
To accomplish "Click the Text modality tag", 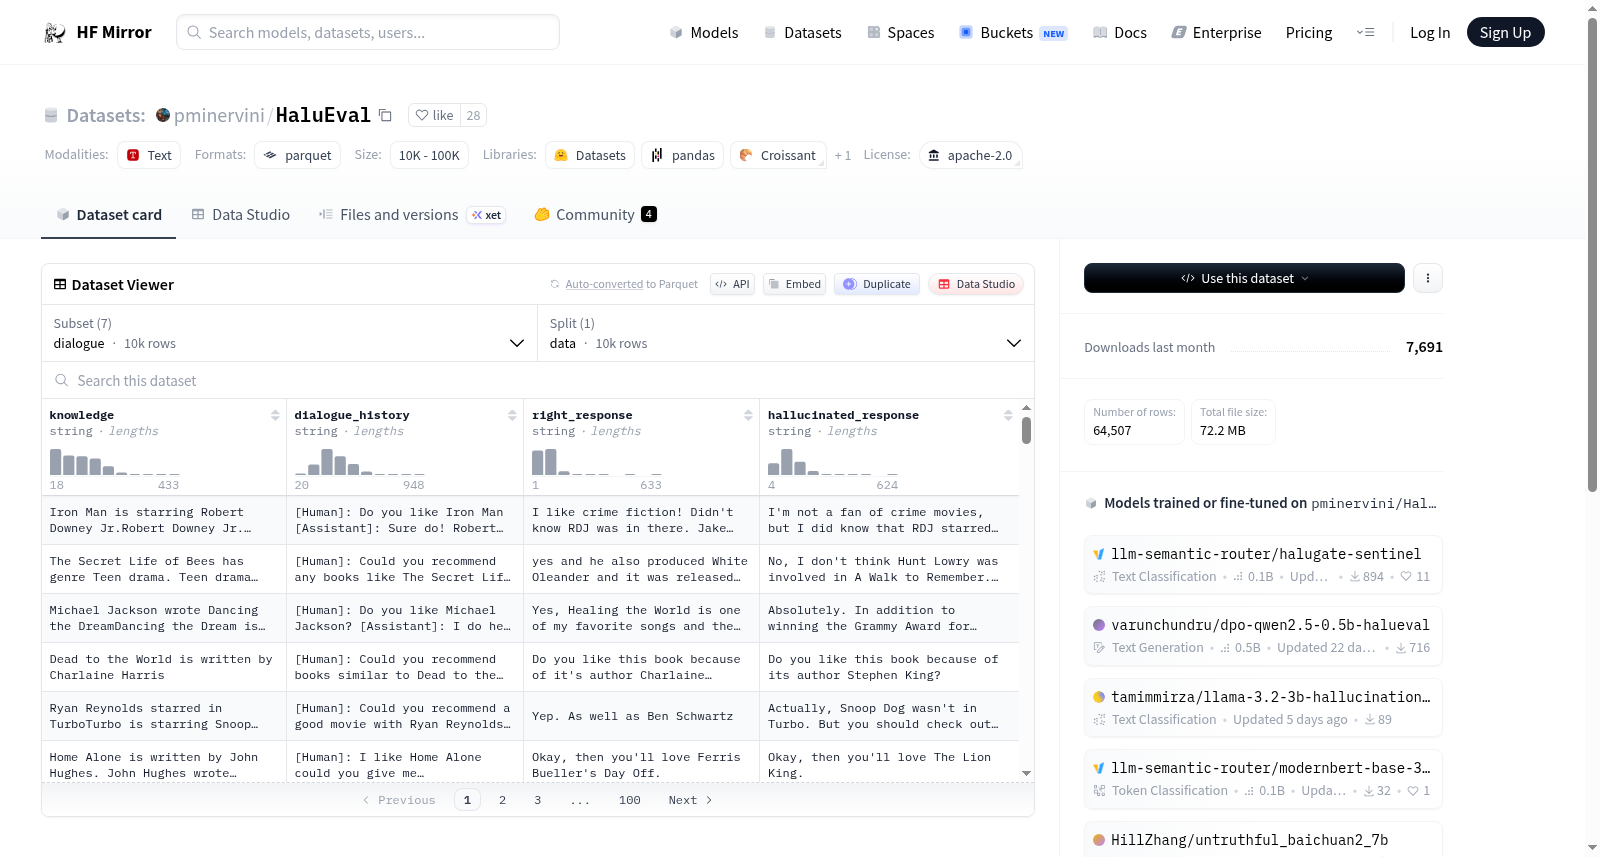I will (149, 155).
